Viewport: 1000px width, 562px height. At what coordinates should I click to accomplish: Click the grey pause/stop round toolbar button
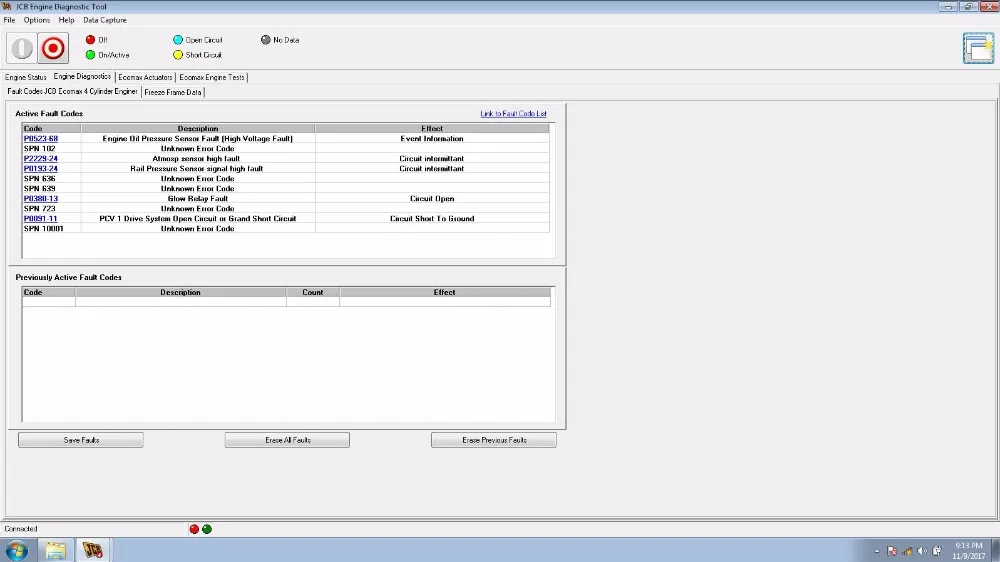(x=22, y=48)
